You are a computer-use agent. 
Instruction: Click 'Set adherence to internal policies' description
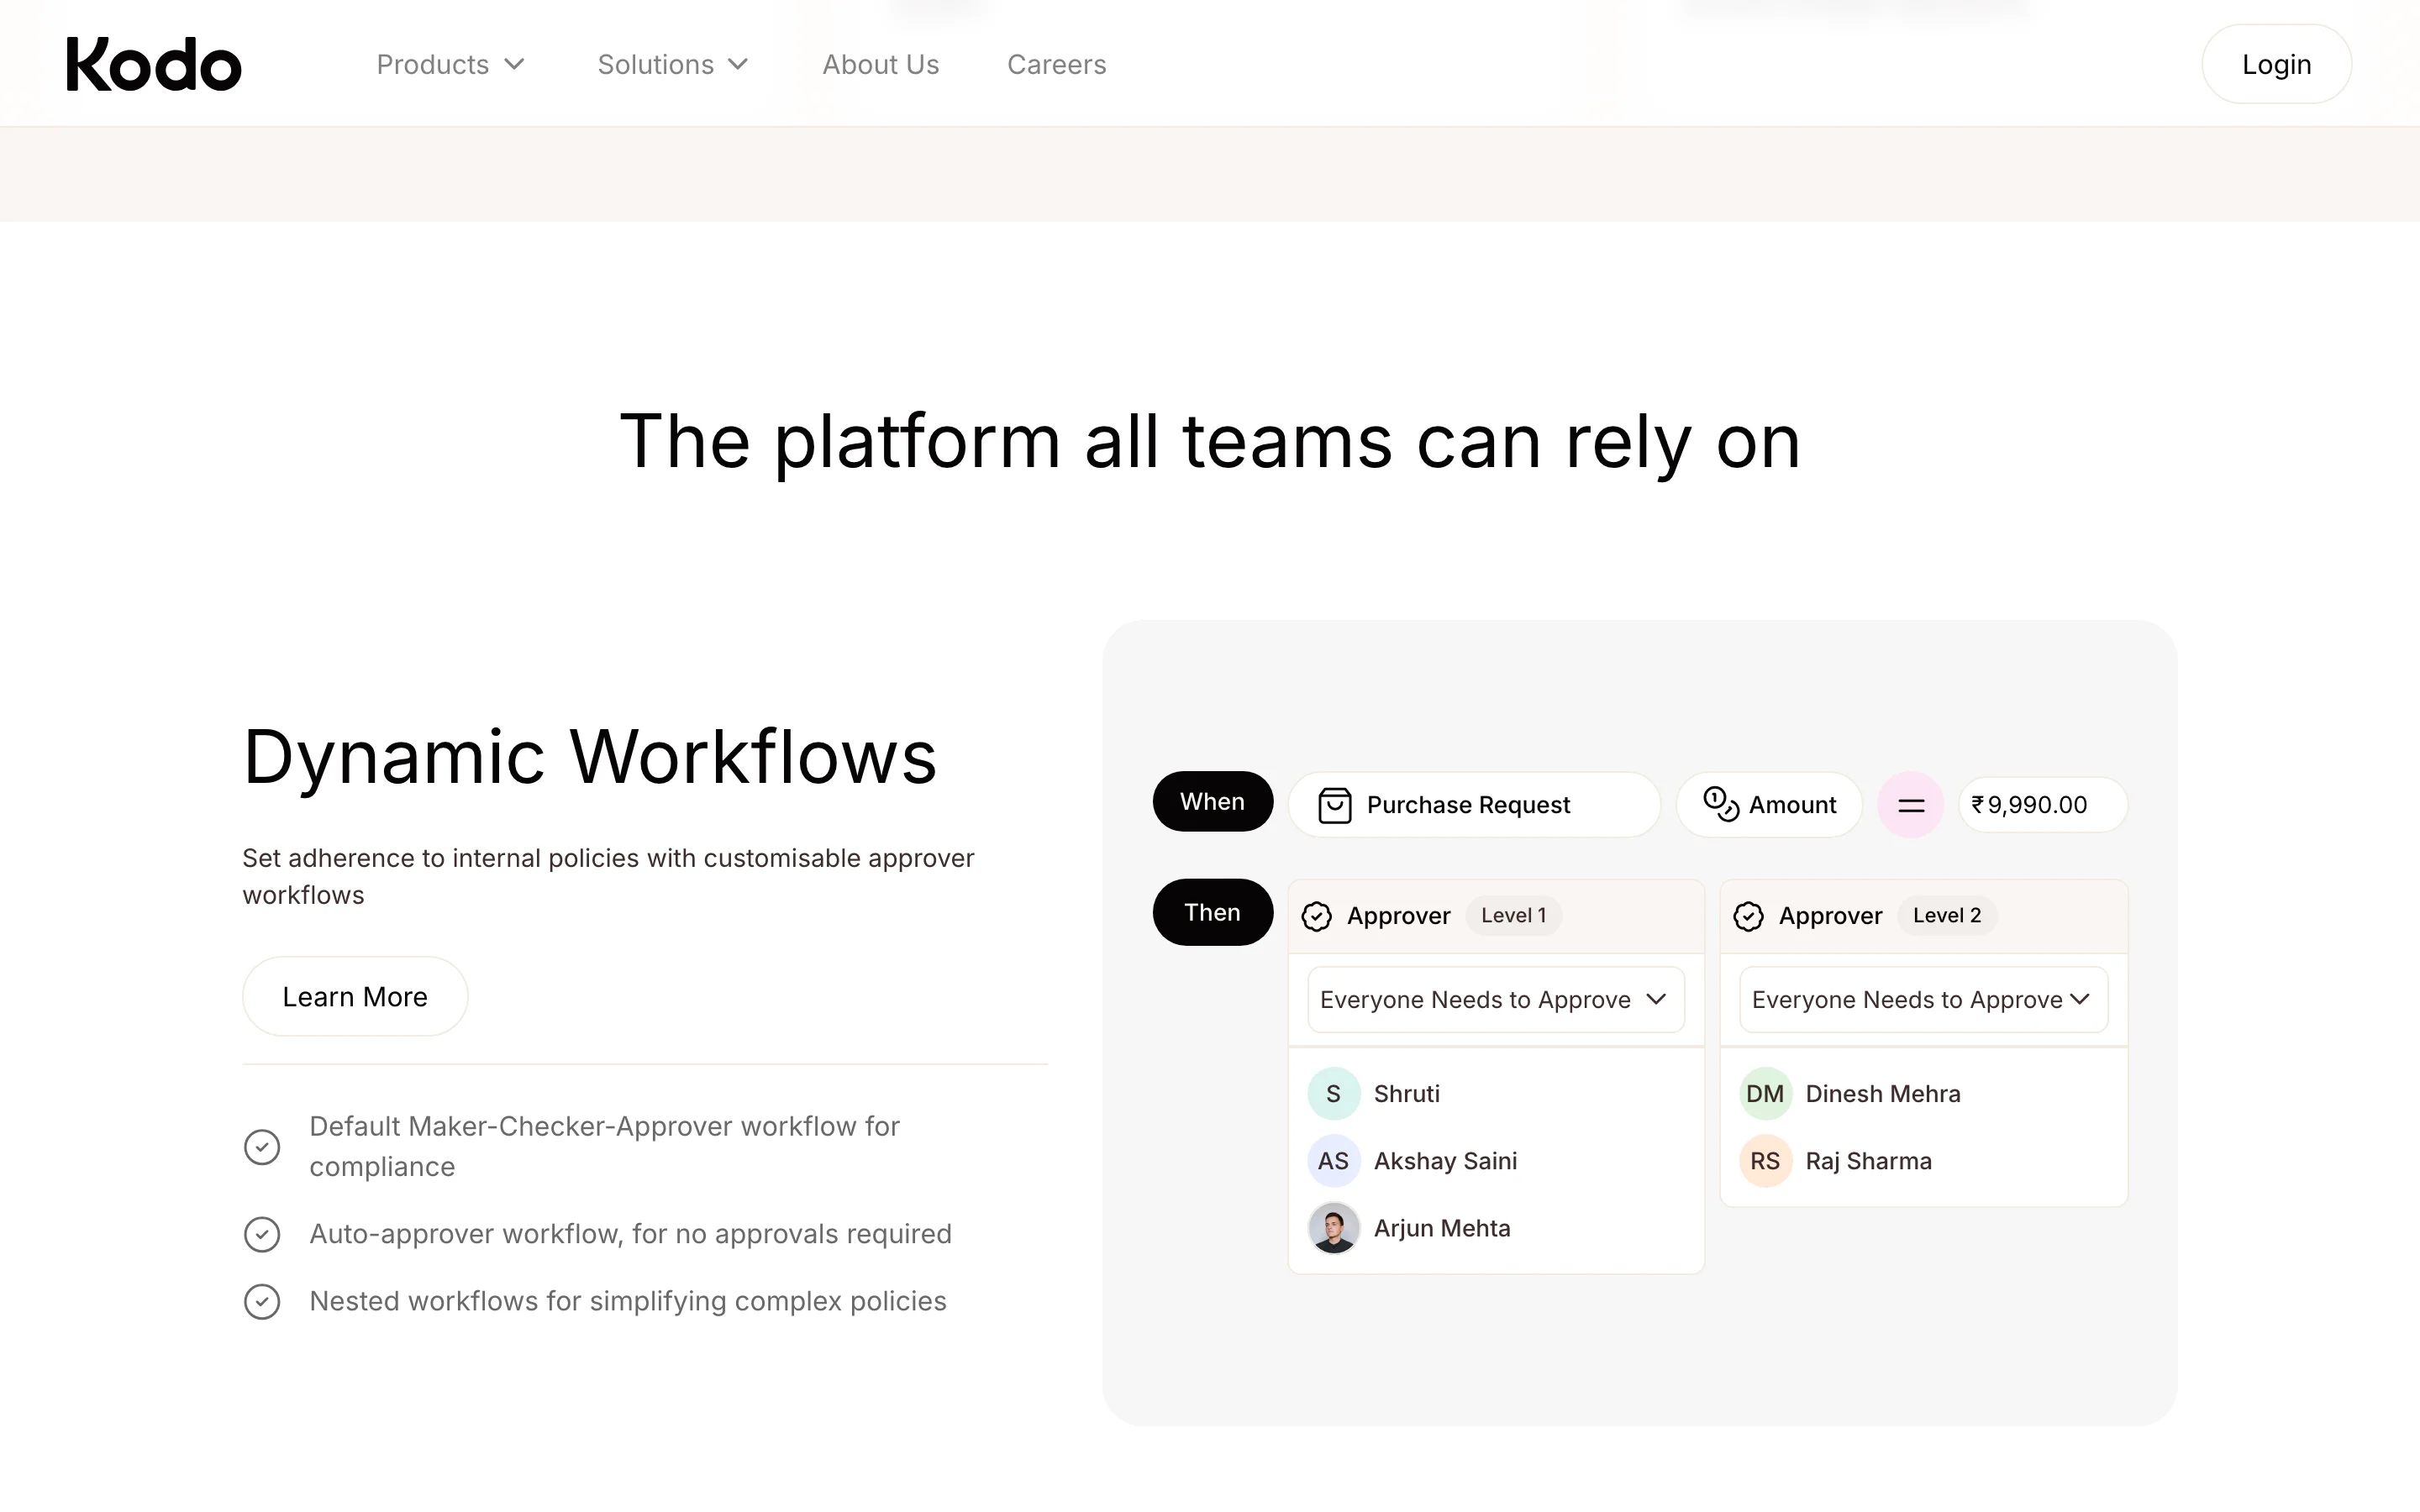[x=608, y=876]
